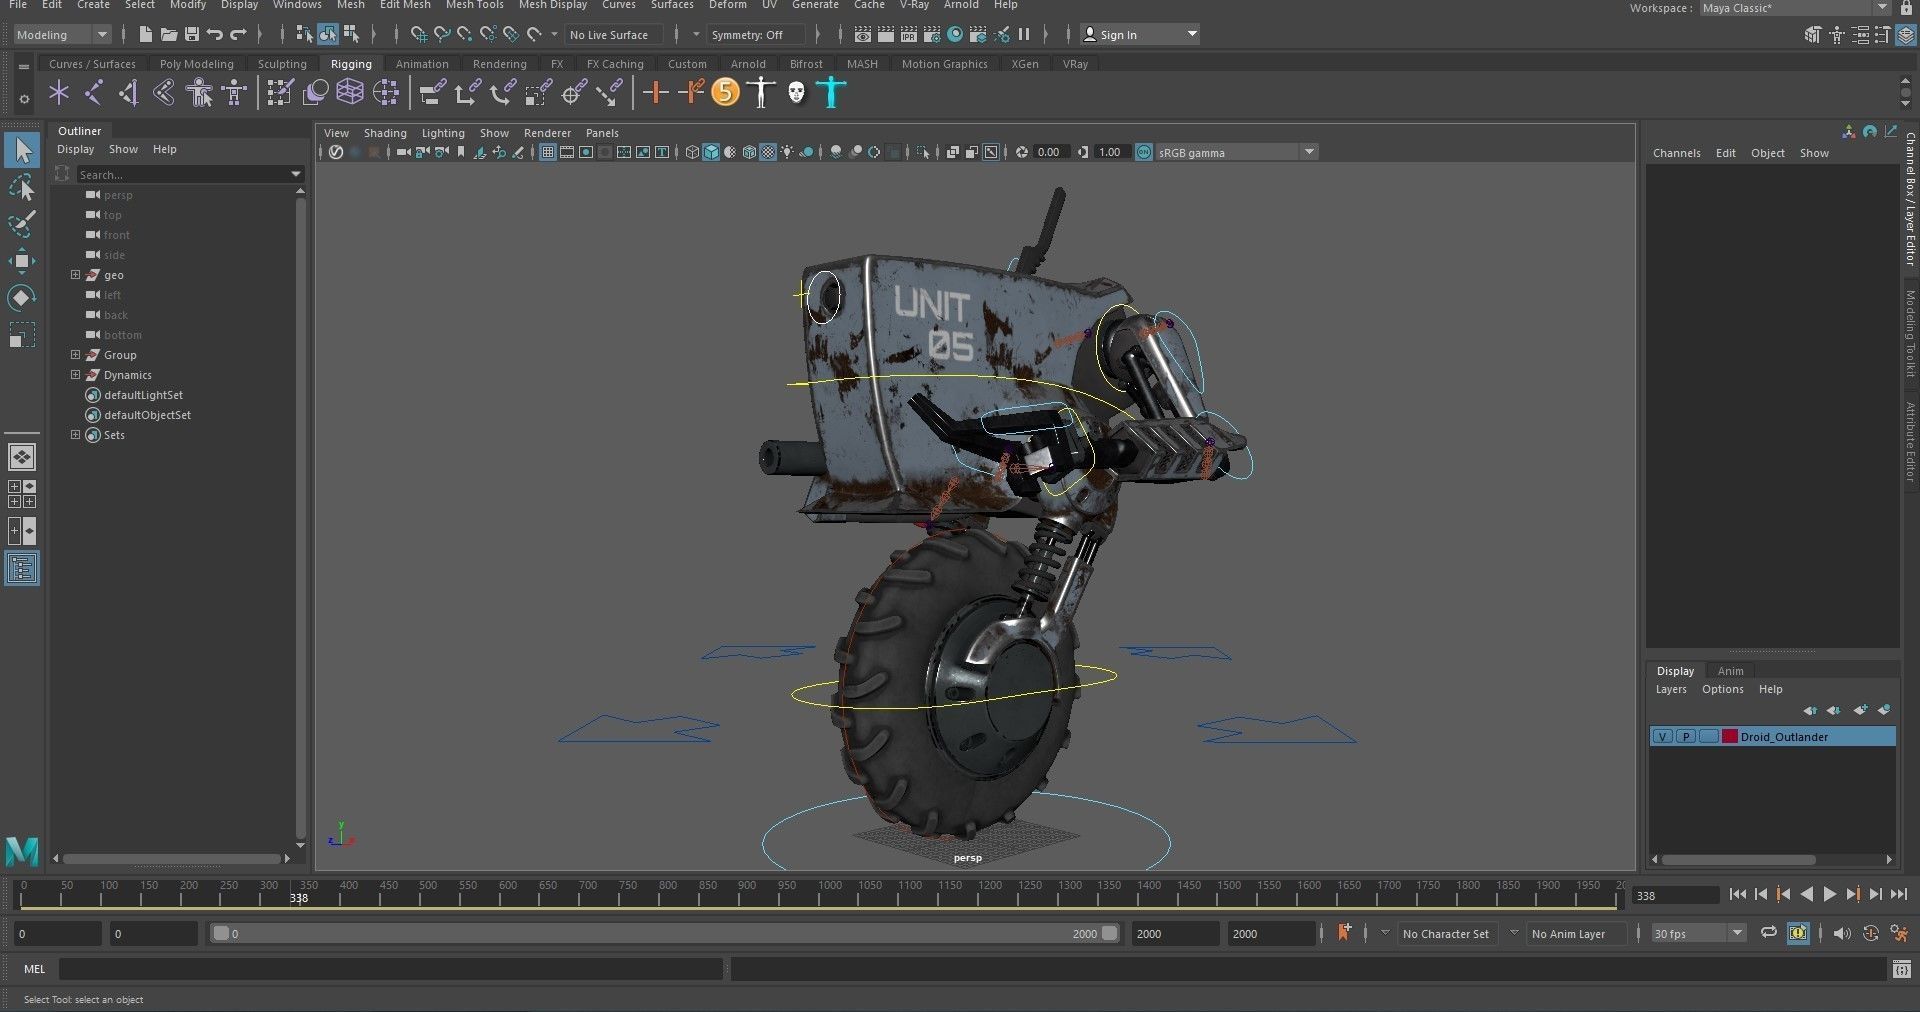Click the Undo arrow icon
Screen dimensions: 1920x1012
tap(215, 34)
